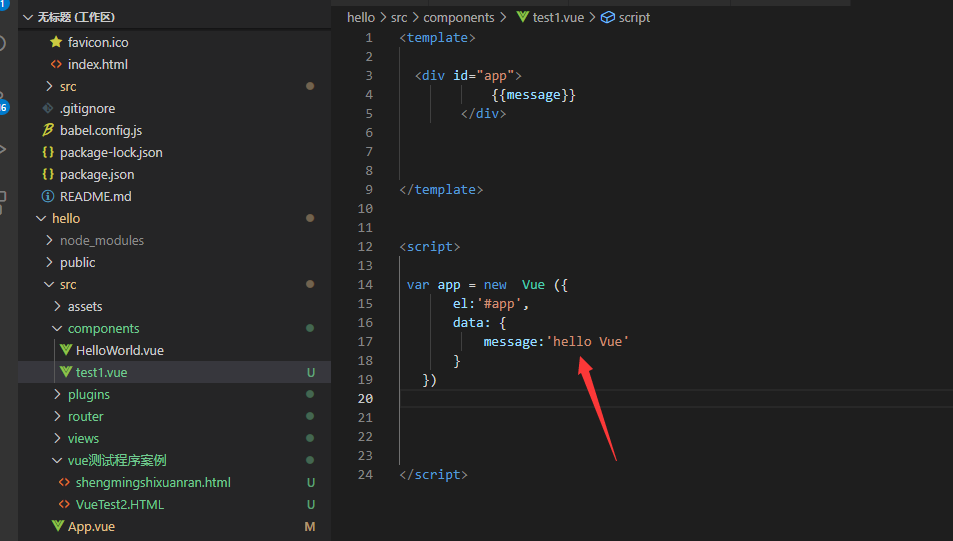Click the HTML icon beside VueTest2.HTML
953x541 pixels.
(x=64, y=504)
